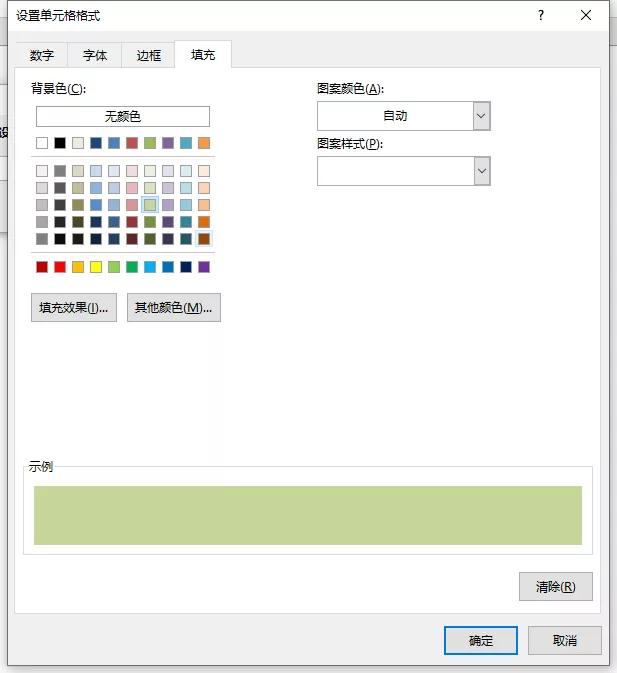The width and height of the screenshot is (617, 673).
Task: Choose light green in the standard colors row
Action: click(114, 267)
